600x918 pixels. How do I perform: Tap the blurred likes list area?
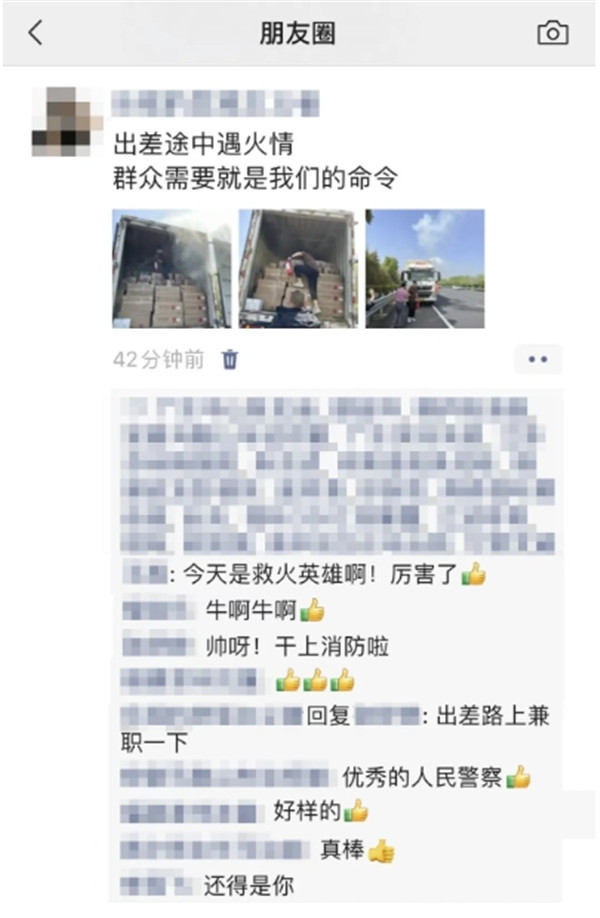click(x=338, y=475)
